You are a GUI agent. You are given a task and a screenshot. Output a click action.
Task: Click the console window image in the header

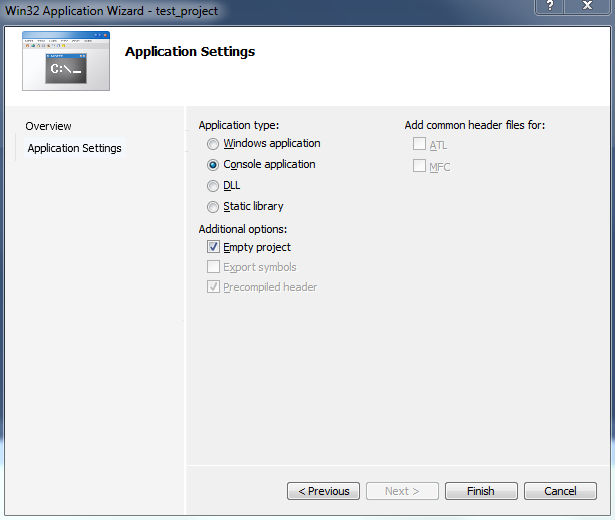(x=67, y=61)
